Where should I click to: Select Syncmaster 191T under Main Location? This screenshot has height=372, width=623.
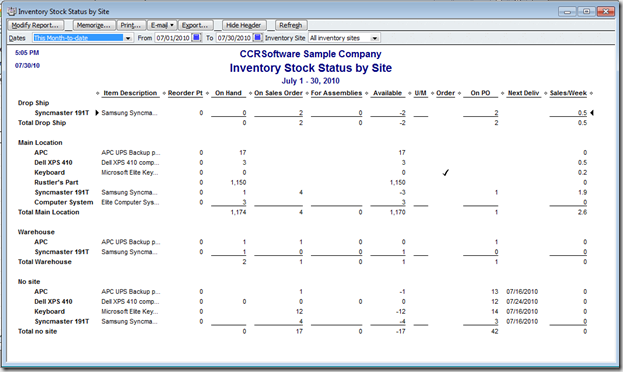[62, 192]
